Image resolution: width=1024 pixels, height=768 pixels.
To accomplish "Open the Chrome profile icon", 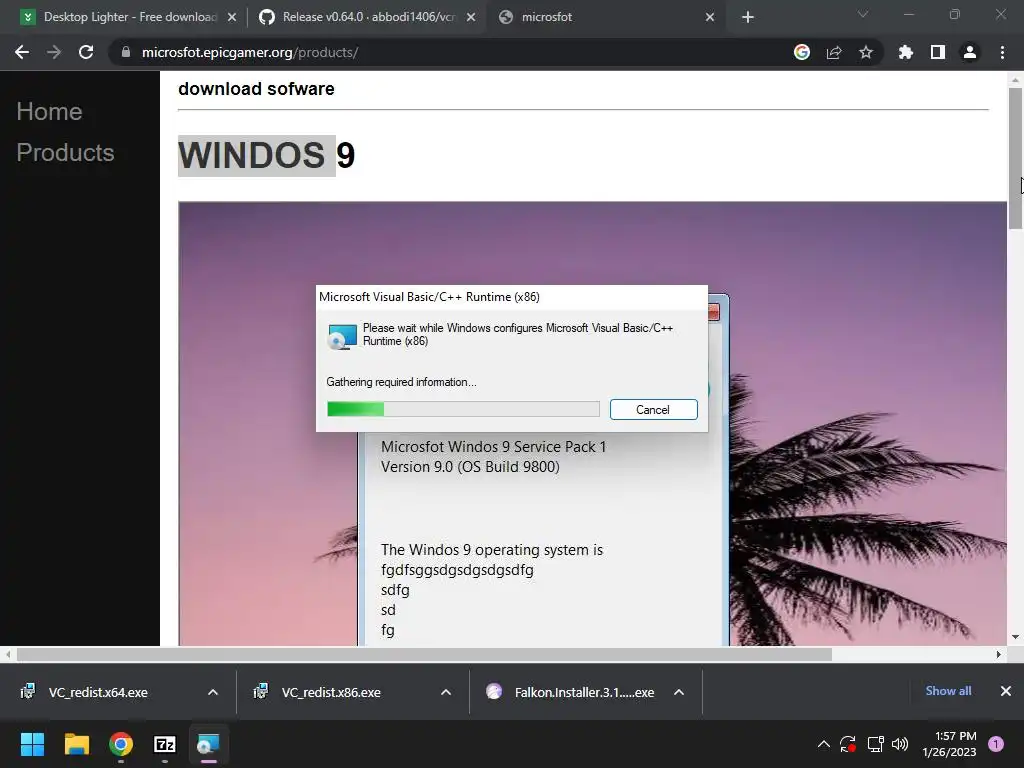I will pos(970,52).
